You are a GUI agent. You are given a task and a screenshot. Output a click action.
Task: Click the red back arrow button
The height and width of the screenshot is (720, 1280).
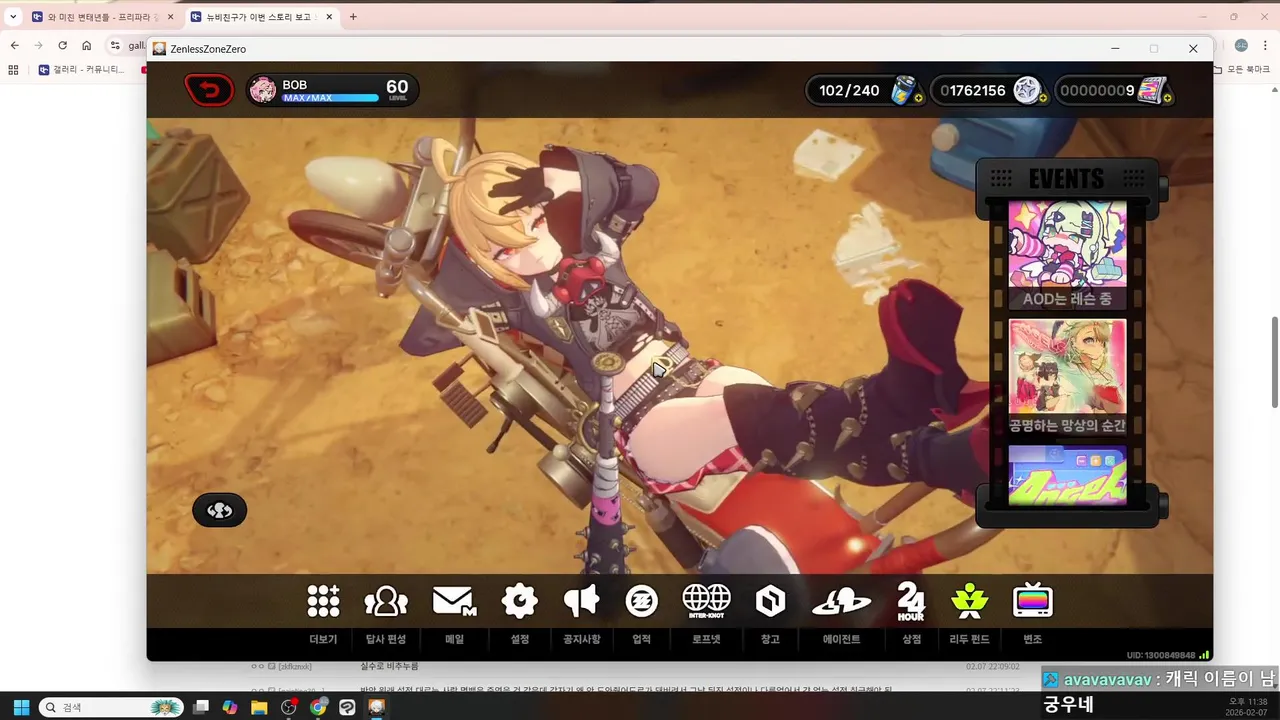tap(209, 90)
